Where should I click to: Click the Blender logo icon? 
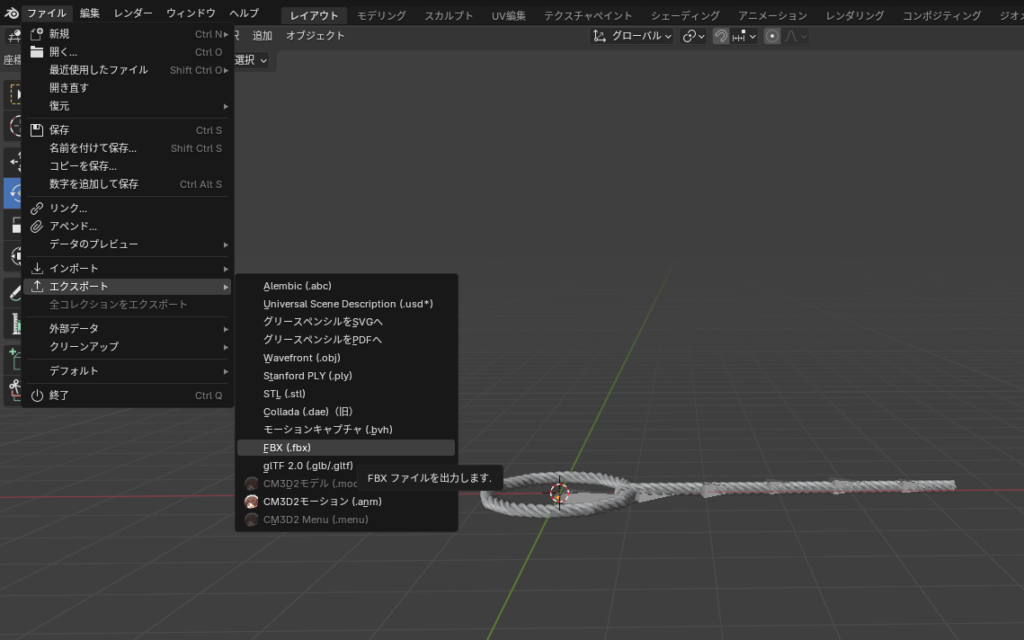pos(11,14)
